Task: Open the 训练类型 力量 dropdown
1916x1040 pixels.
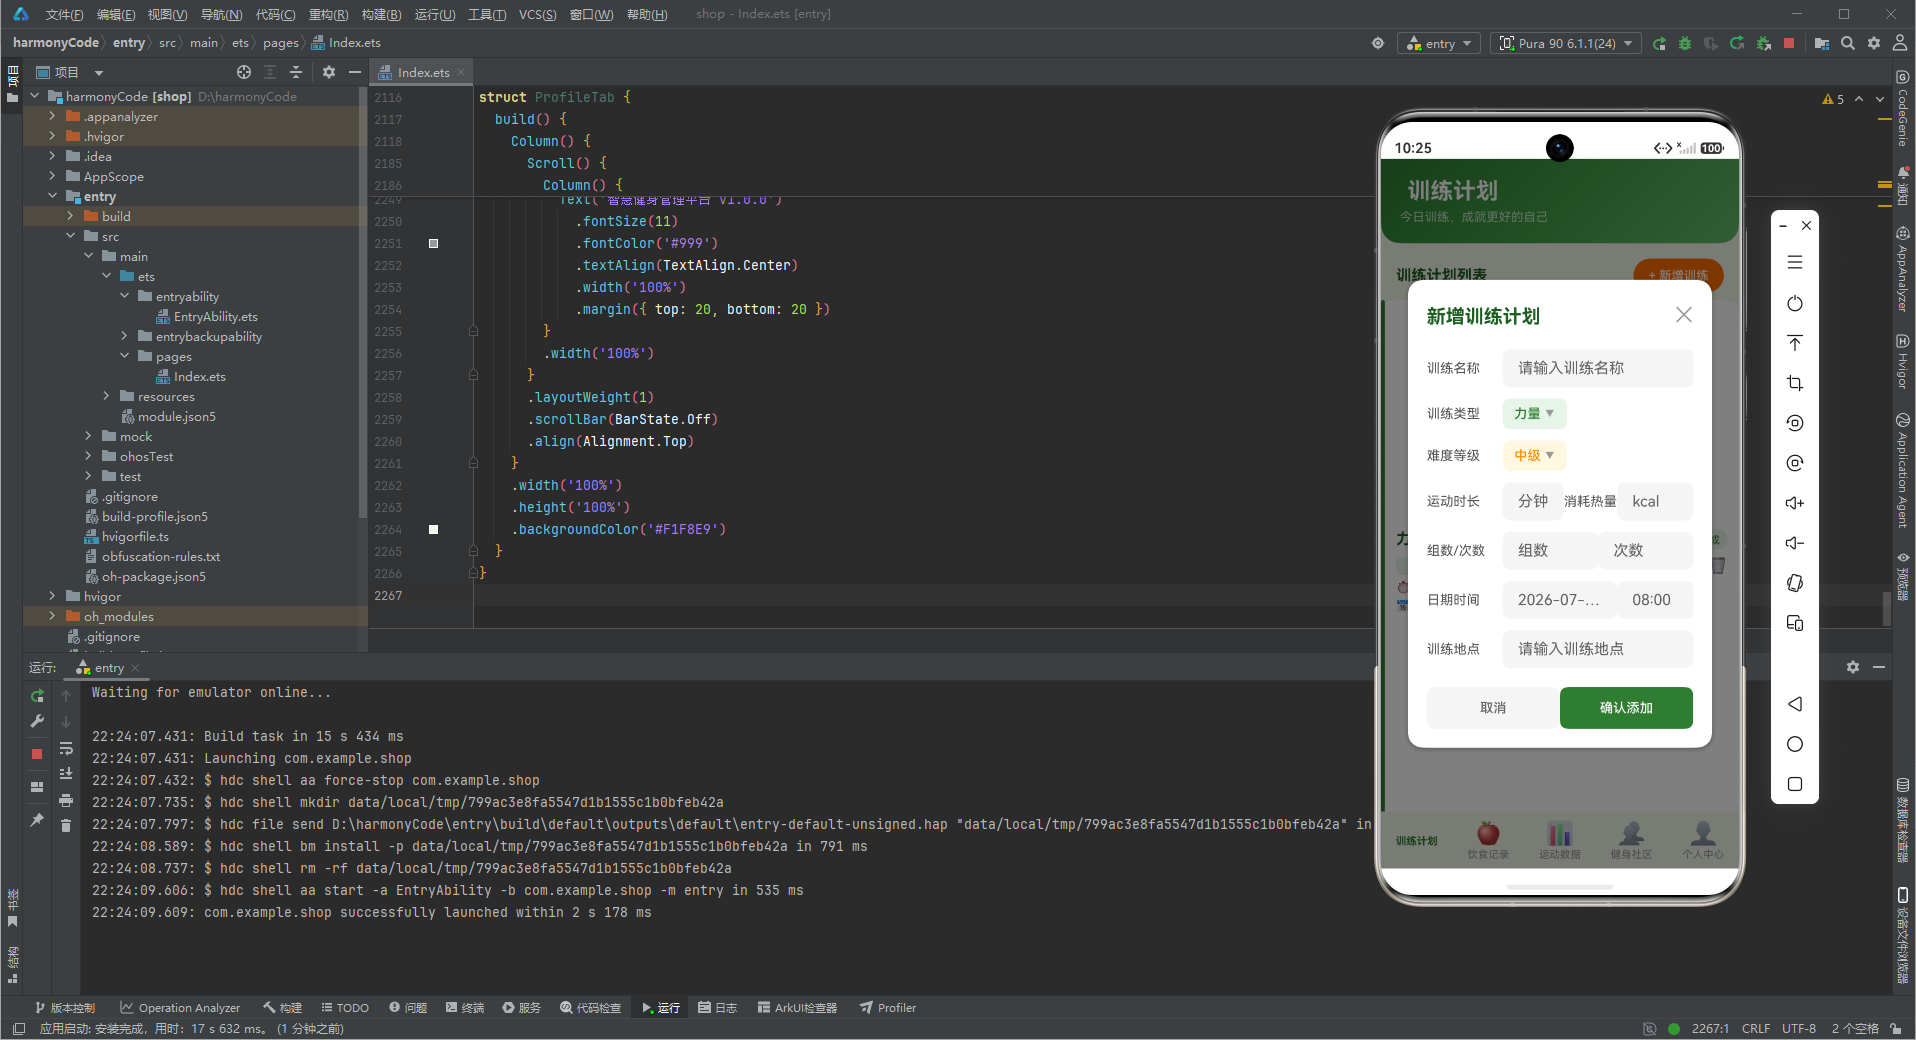Action: click(1534, 413)
